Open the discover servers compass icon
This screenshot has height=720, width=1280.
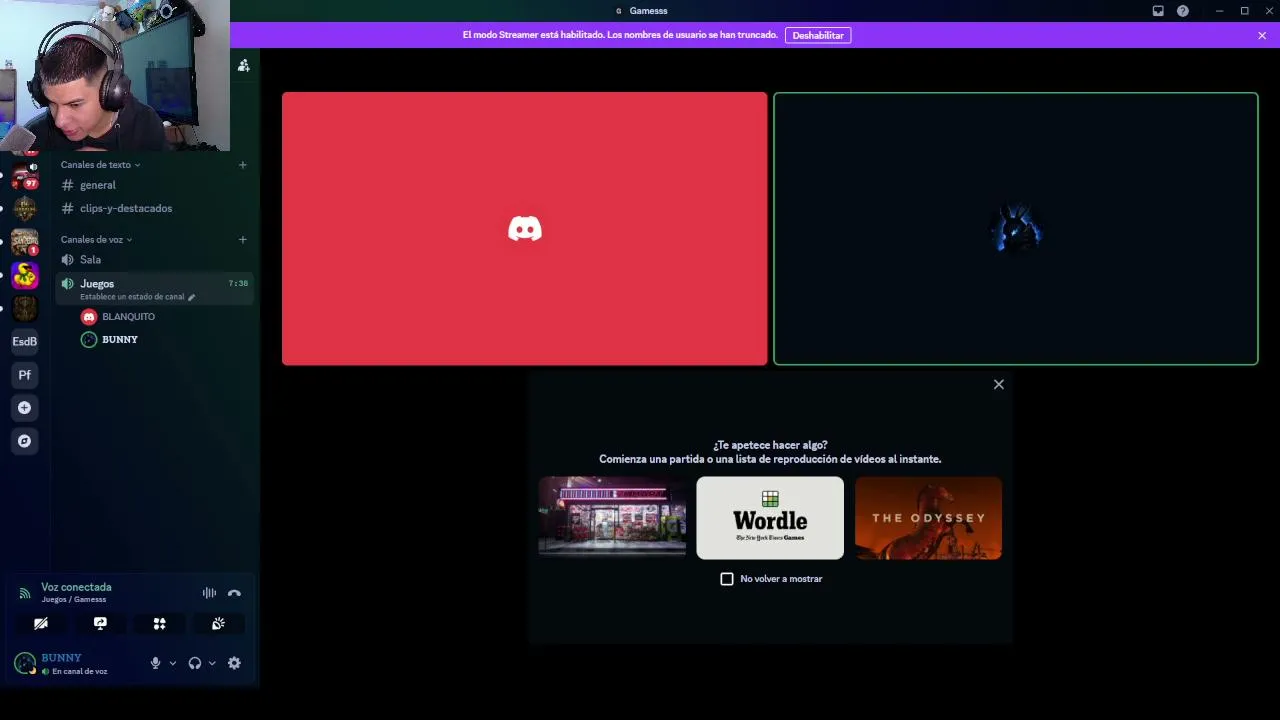click(25, 441)
